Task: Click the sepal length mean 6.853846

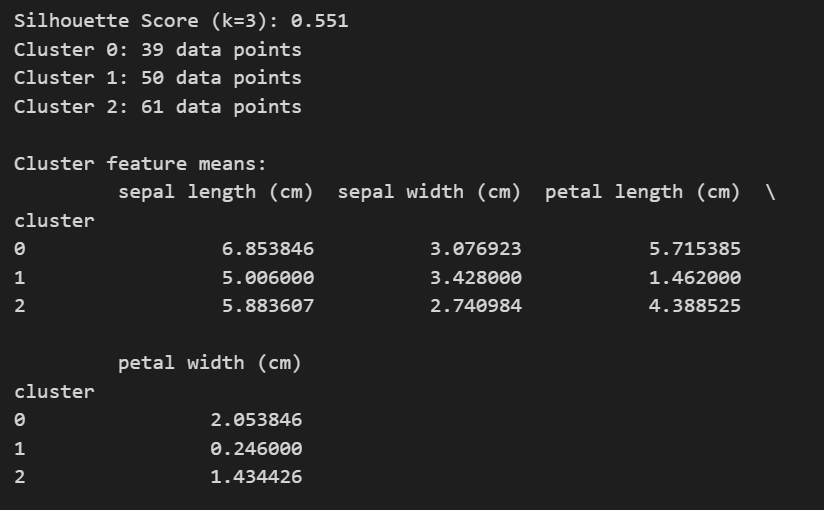Action: pos(267,249)
